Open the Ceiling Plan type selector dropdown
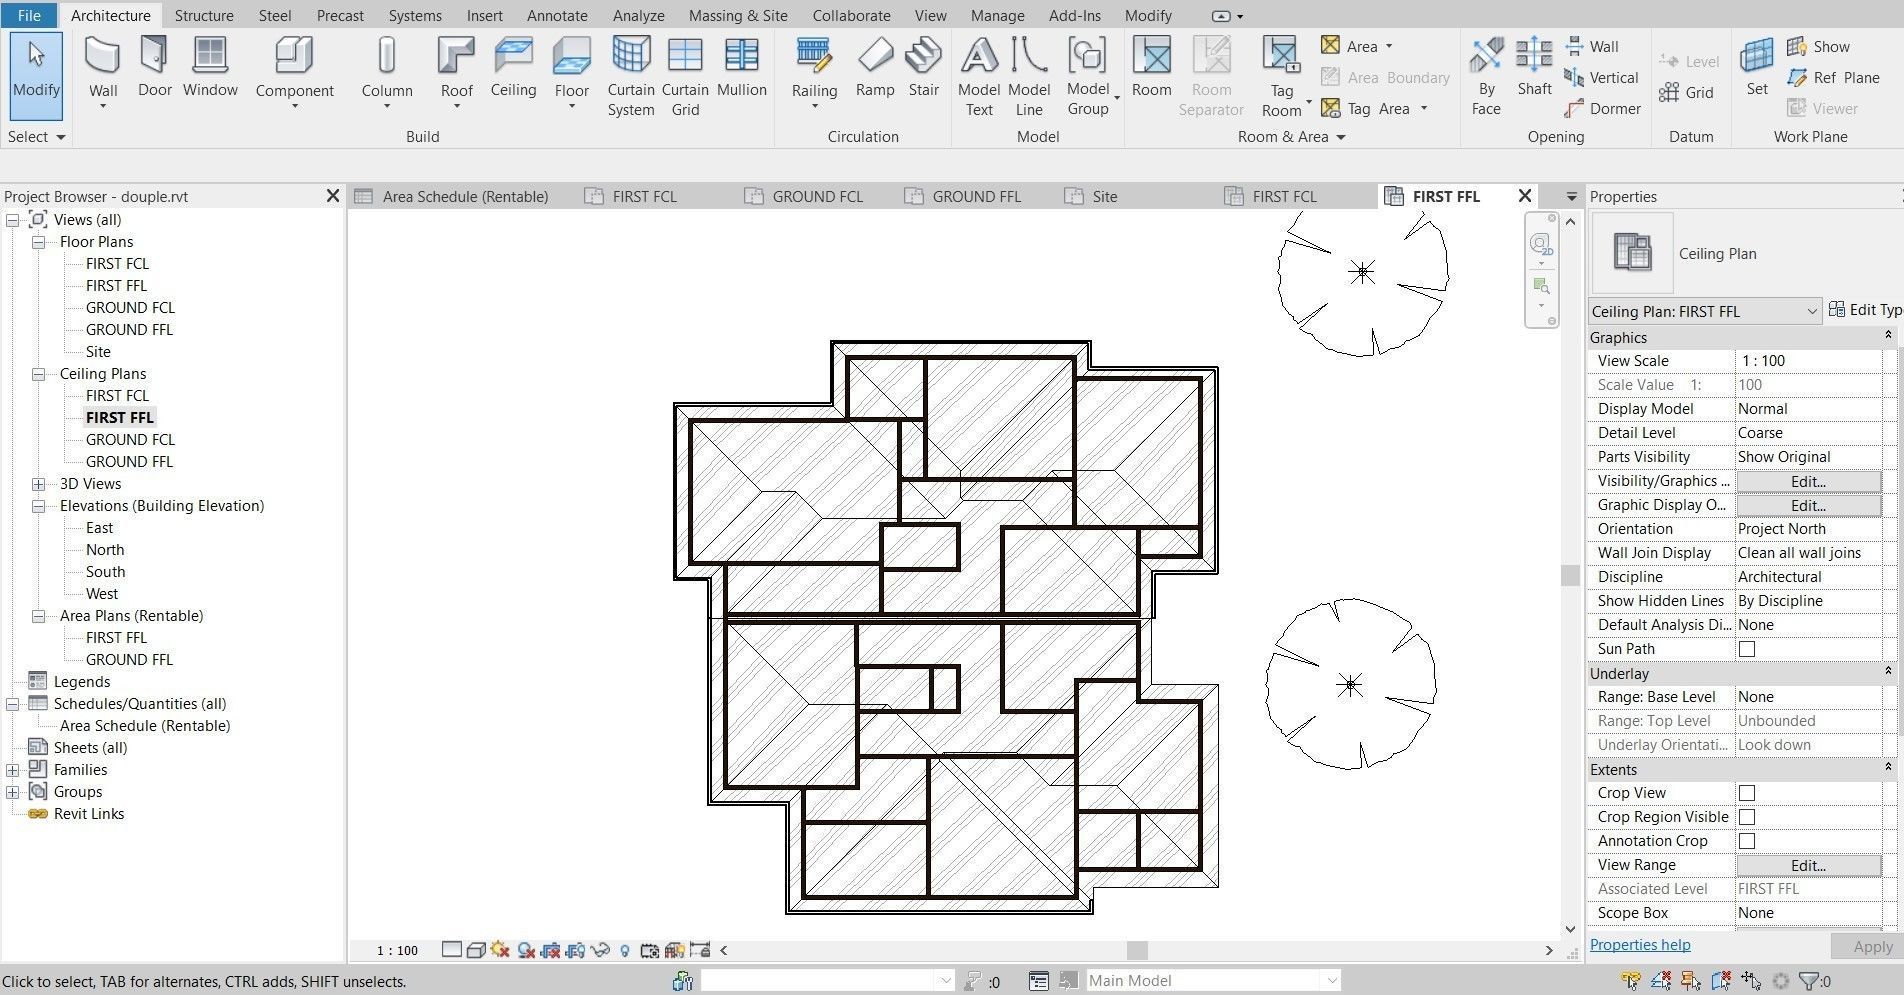 tap(1705, 311)
